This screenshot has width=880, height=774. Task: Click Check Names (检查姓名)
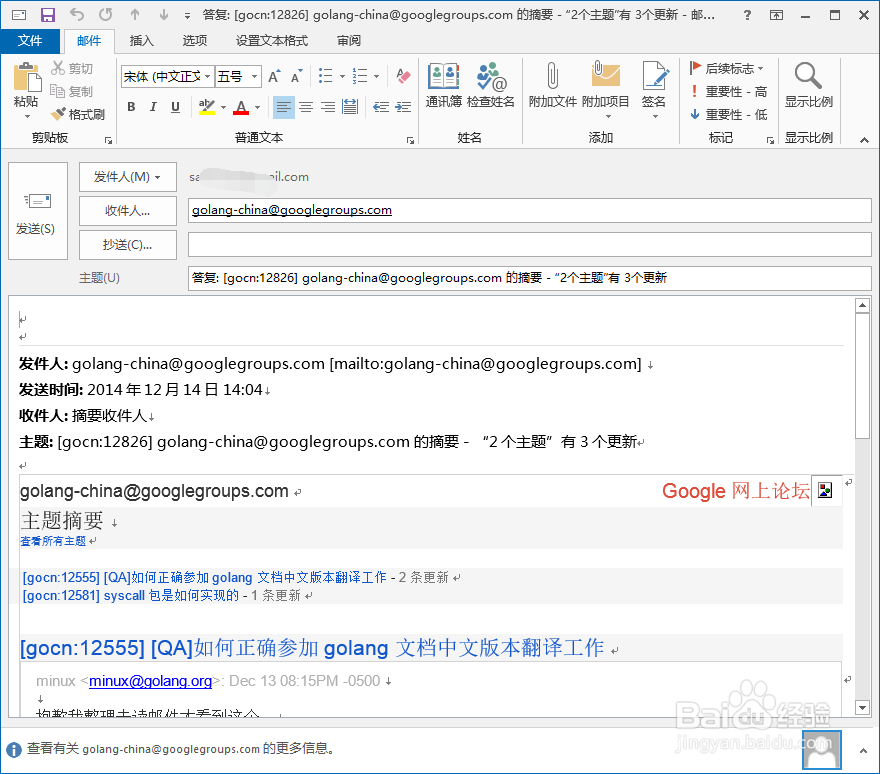tap(491, 85)
